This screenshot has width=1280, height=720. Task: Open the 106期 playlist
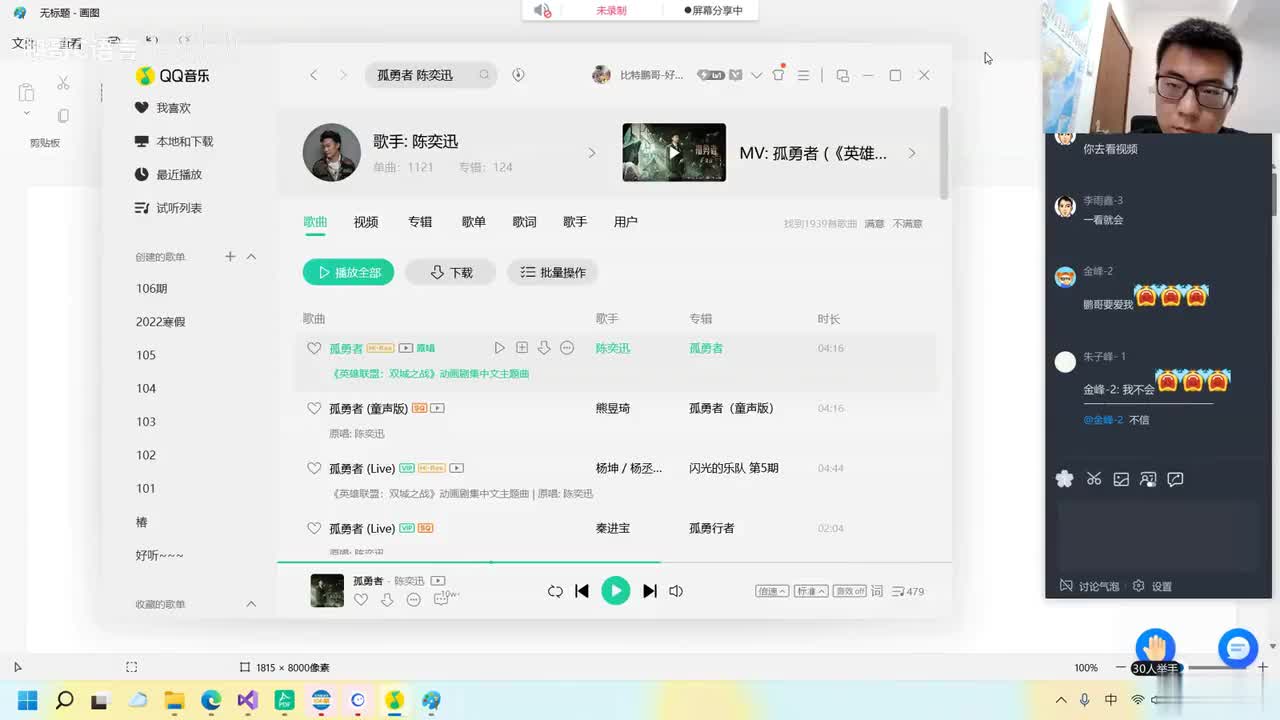(x=152, y=289)
